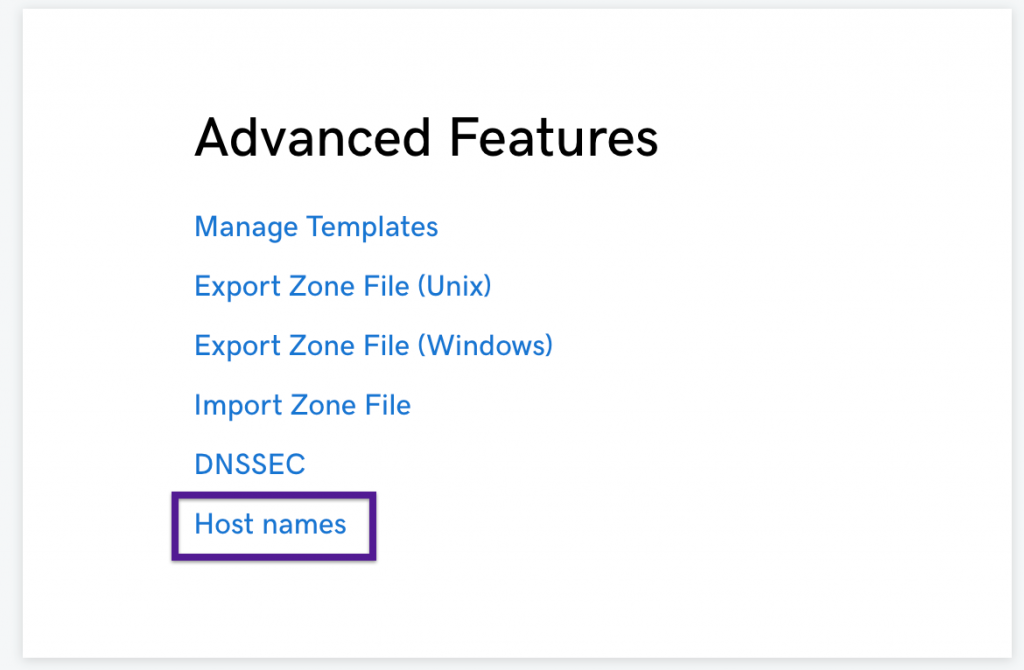Select the link directly above DNSSEC
The height and width of the screenshot is (670, 1024).
[x=302, y=405]
